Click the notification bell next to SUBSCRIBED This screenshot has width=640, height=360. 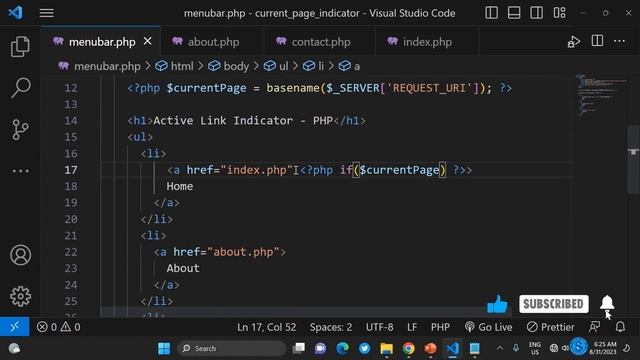pos(607,303)
